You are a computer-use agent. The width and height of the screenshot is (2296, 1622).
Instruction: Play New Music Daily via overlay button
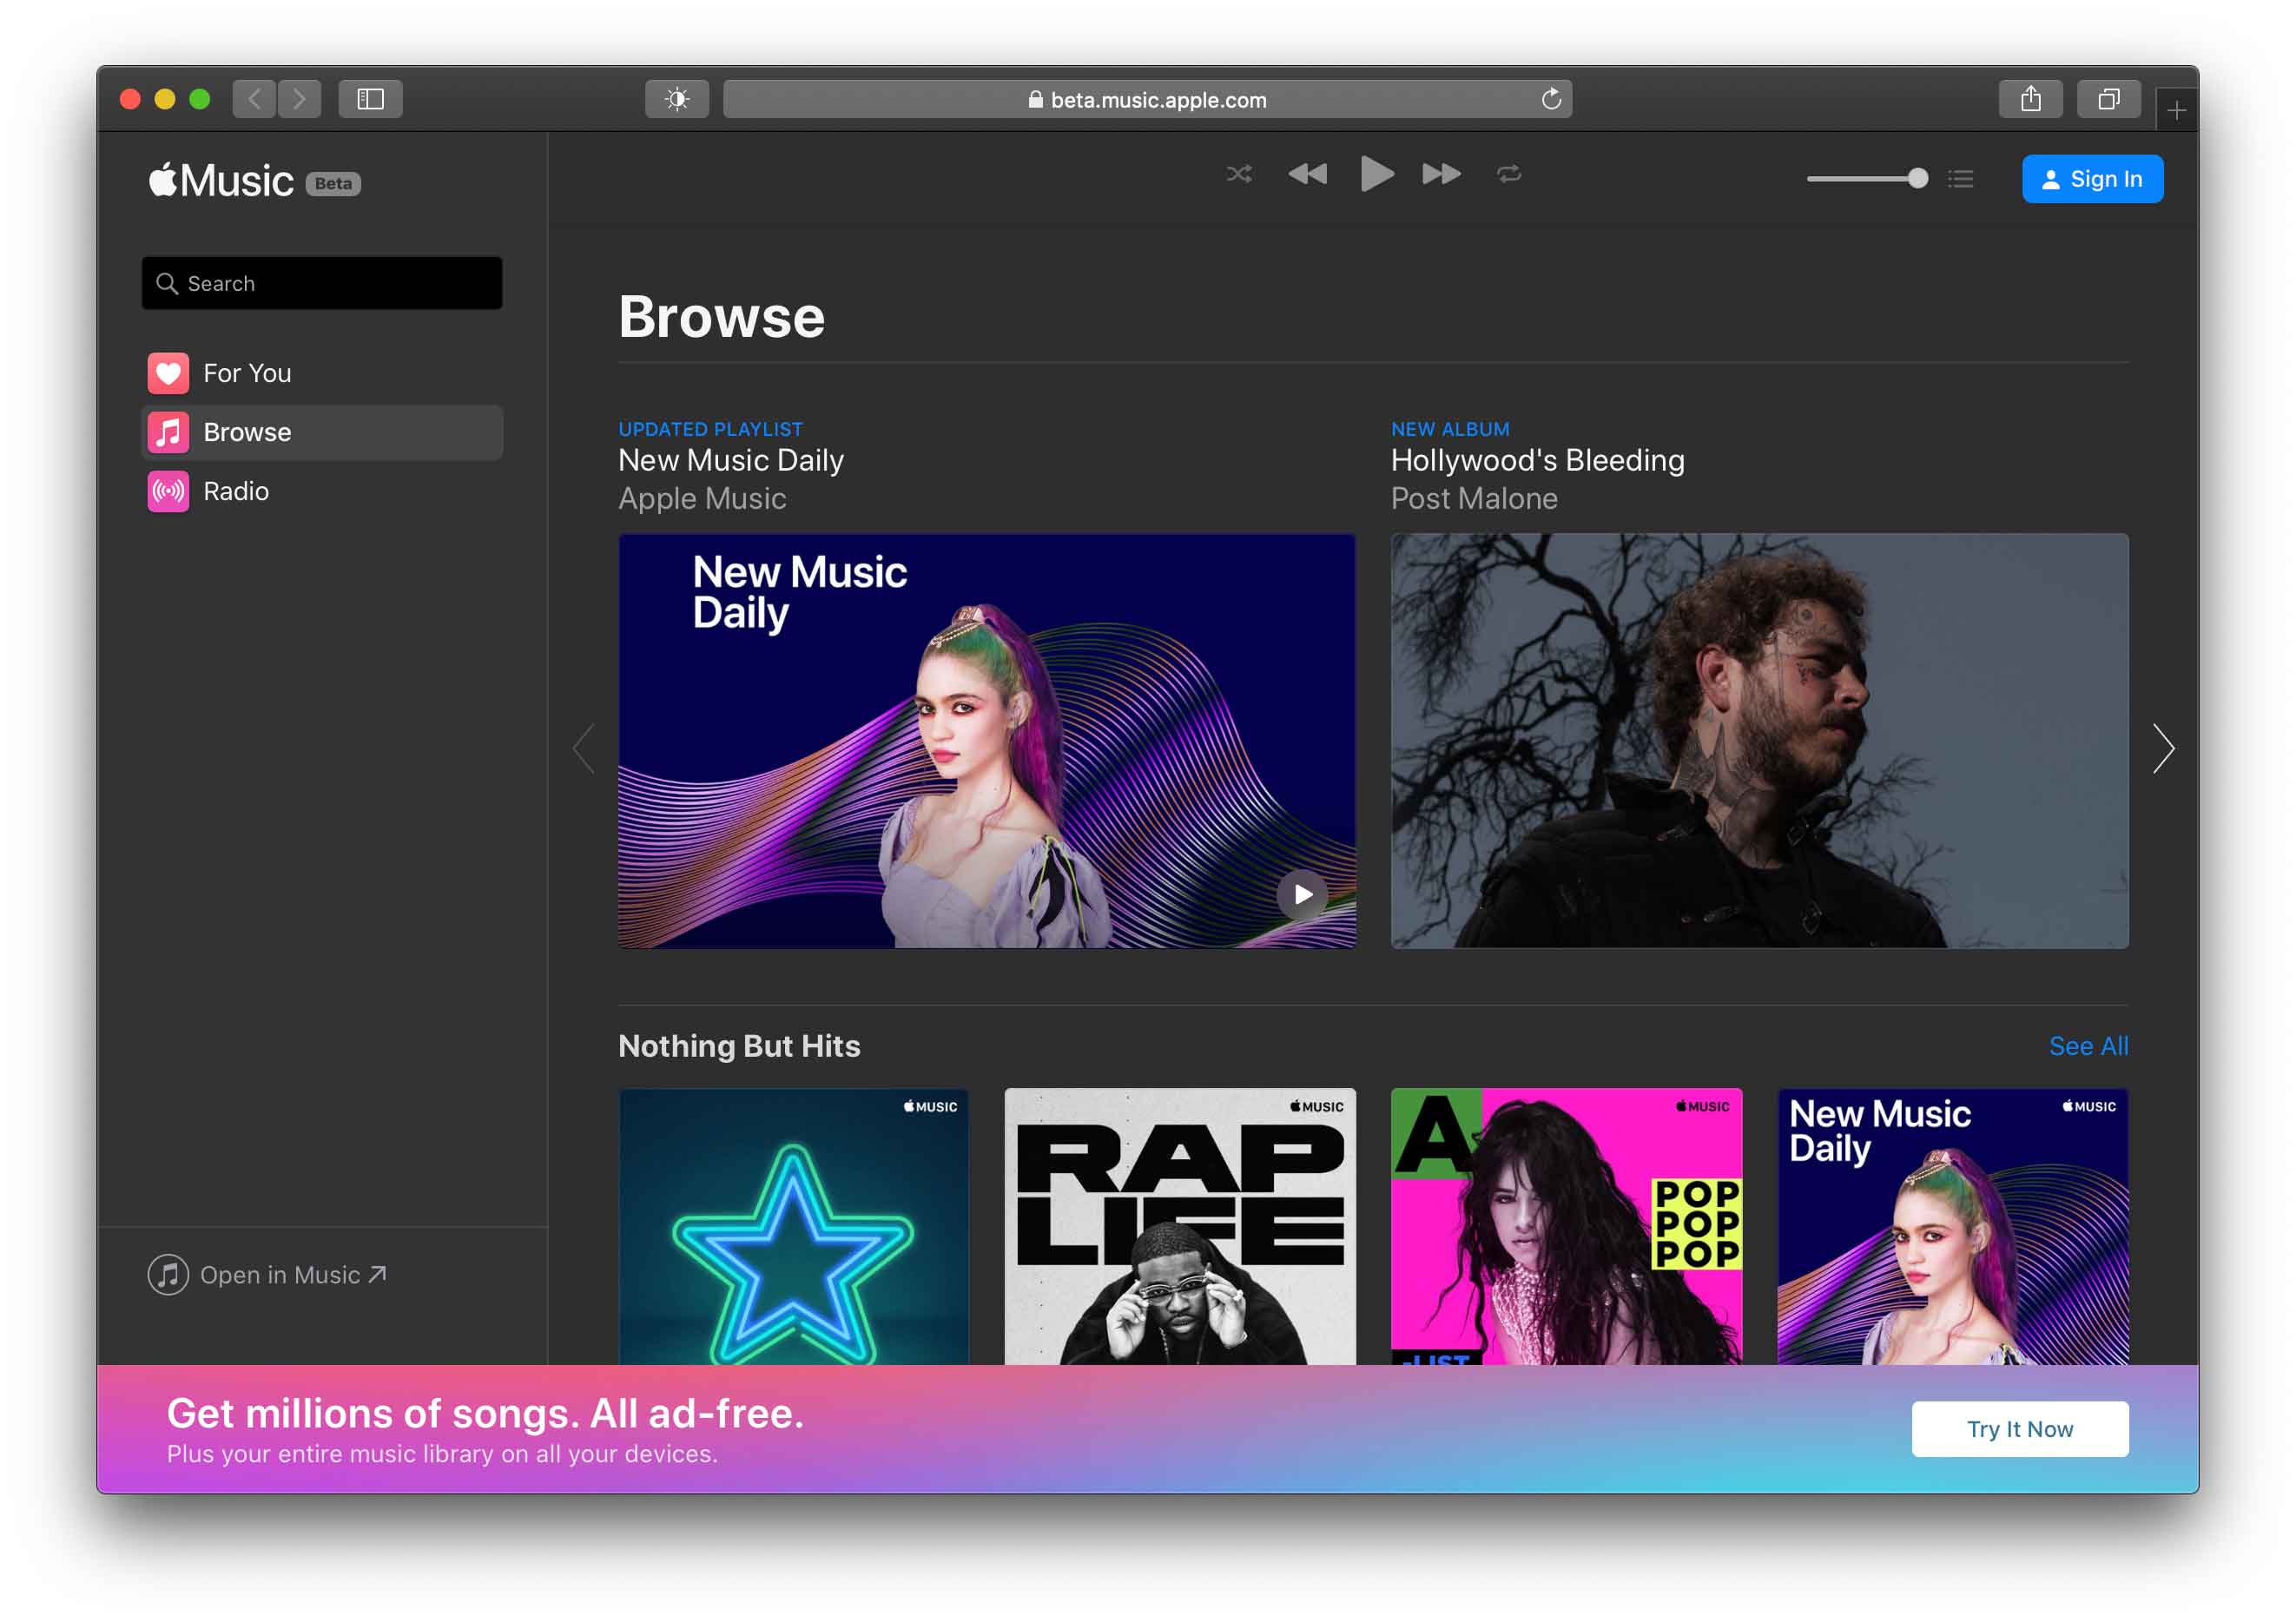point(1302,894)
